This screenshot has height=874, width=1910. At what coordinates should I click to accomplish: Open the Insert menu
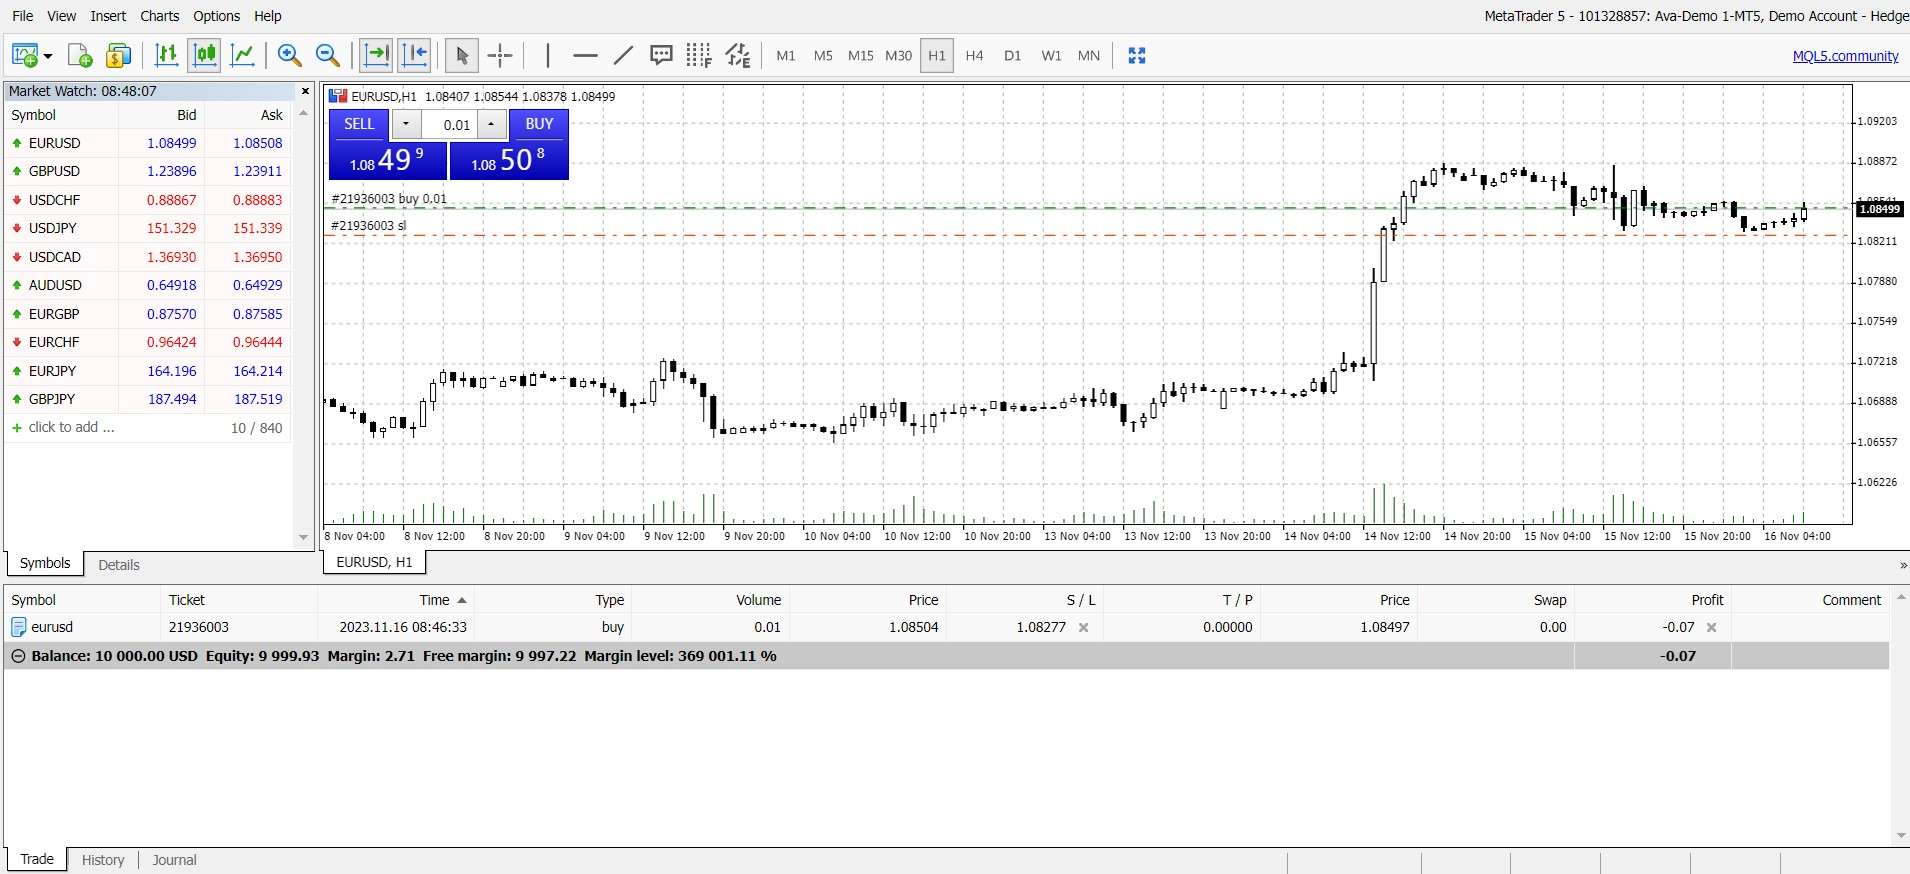108,16
